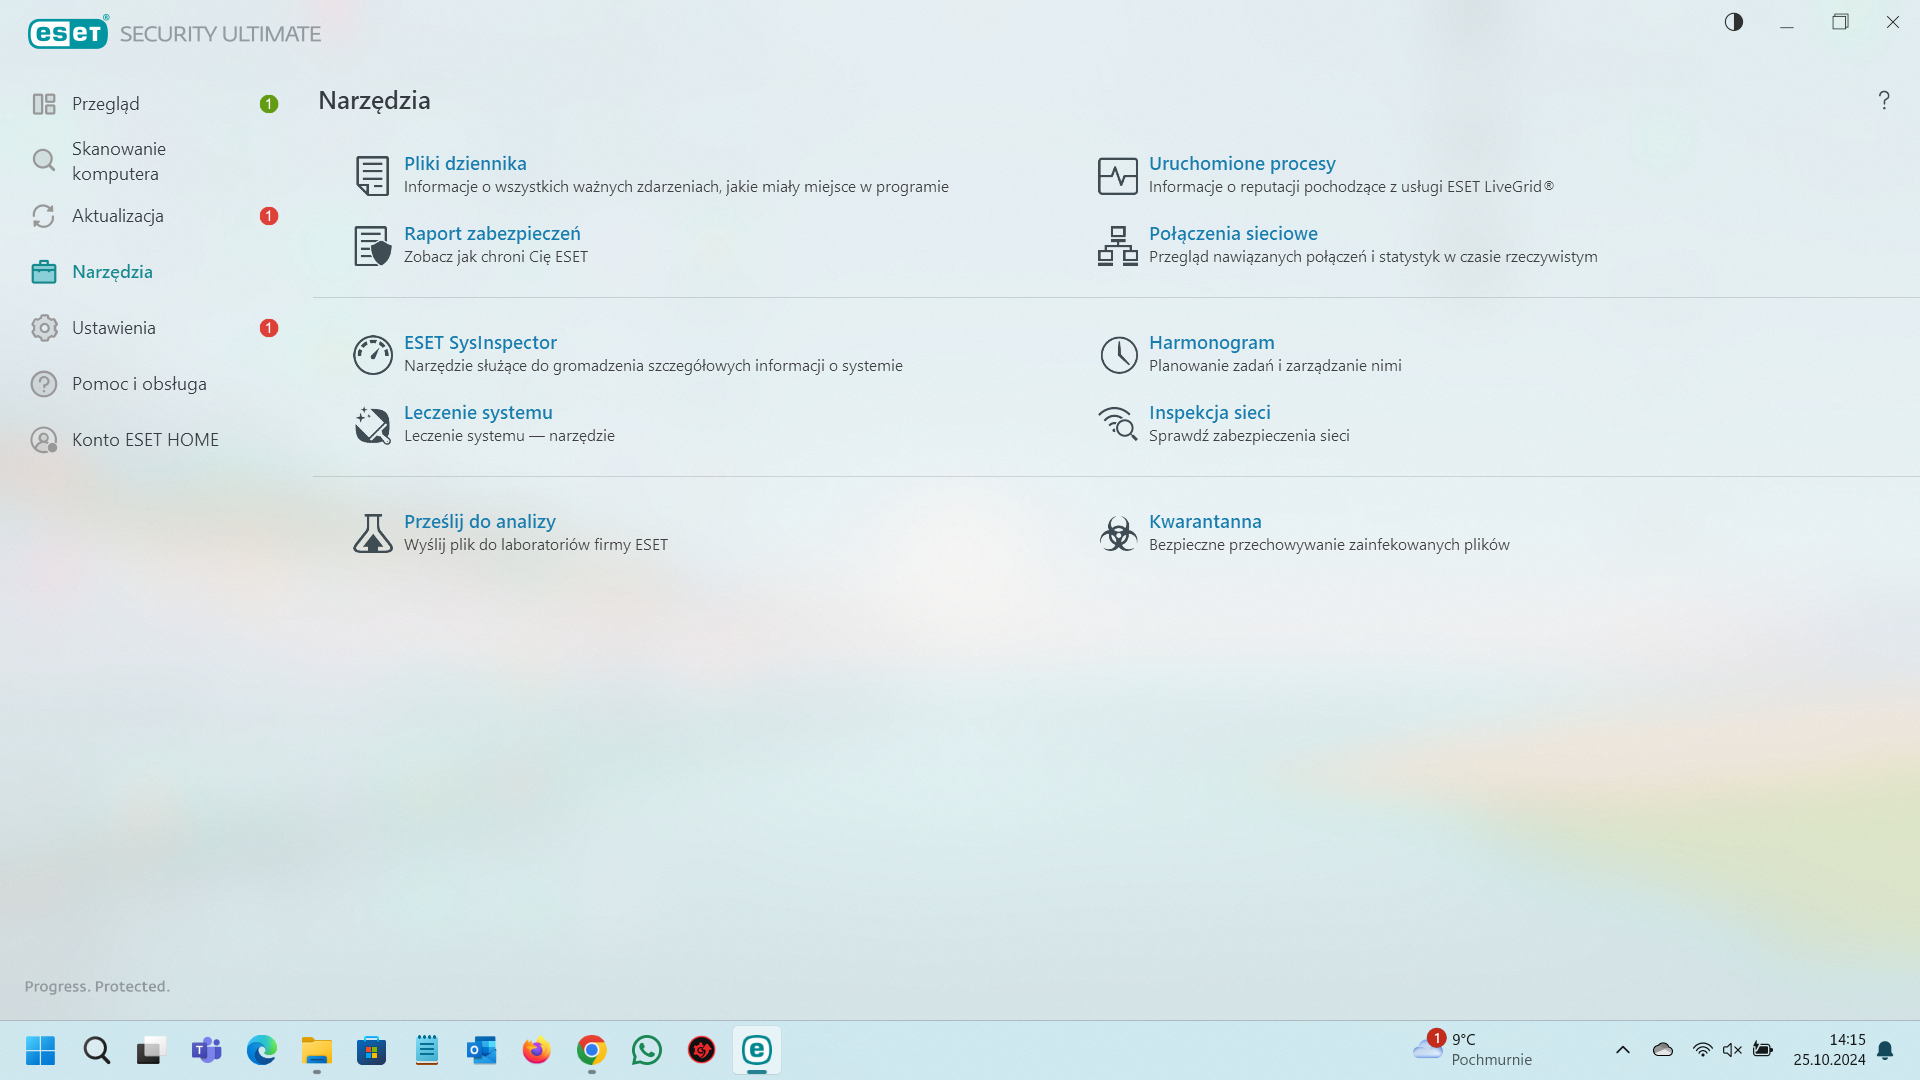Toggle the contrast theme icon in title bar
The height and width of the screenshot is (1080, 1920).
click(1734, 22)
